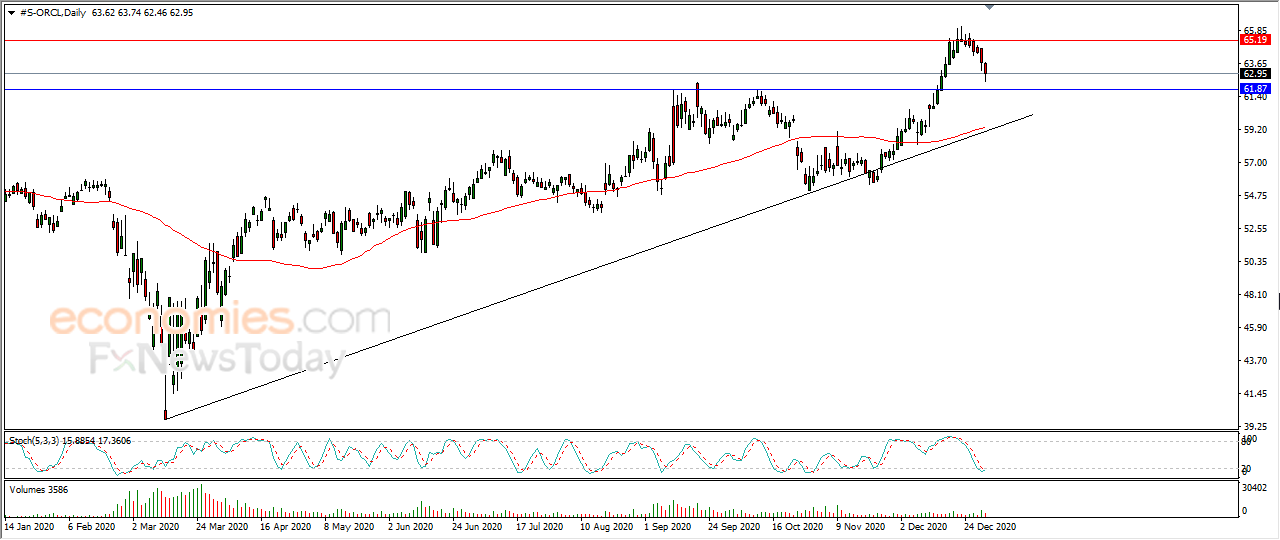Click the last red candlestick on the chart
Viewport: 1280px width, 540px height.
[x=986, y=71]
